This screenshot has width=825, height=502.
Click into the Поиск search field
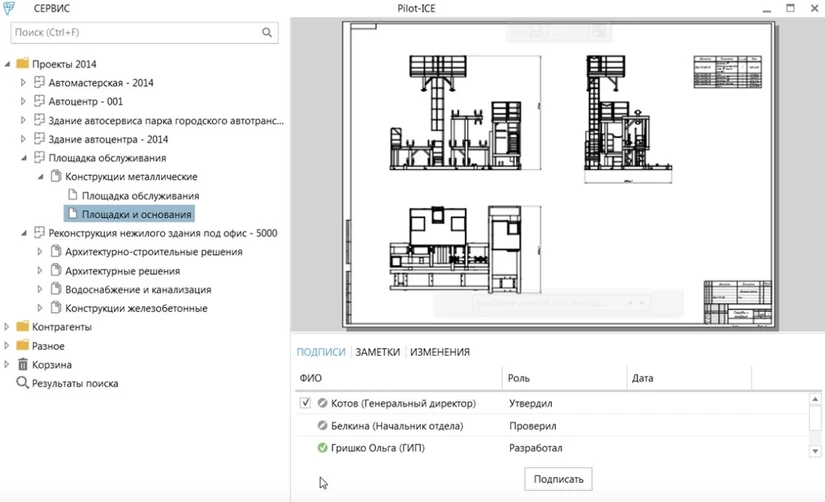(135, 32)
